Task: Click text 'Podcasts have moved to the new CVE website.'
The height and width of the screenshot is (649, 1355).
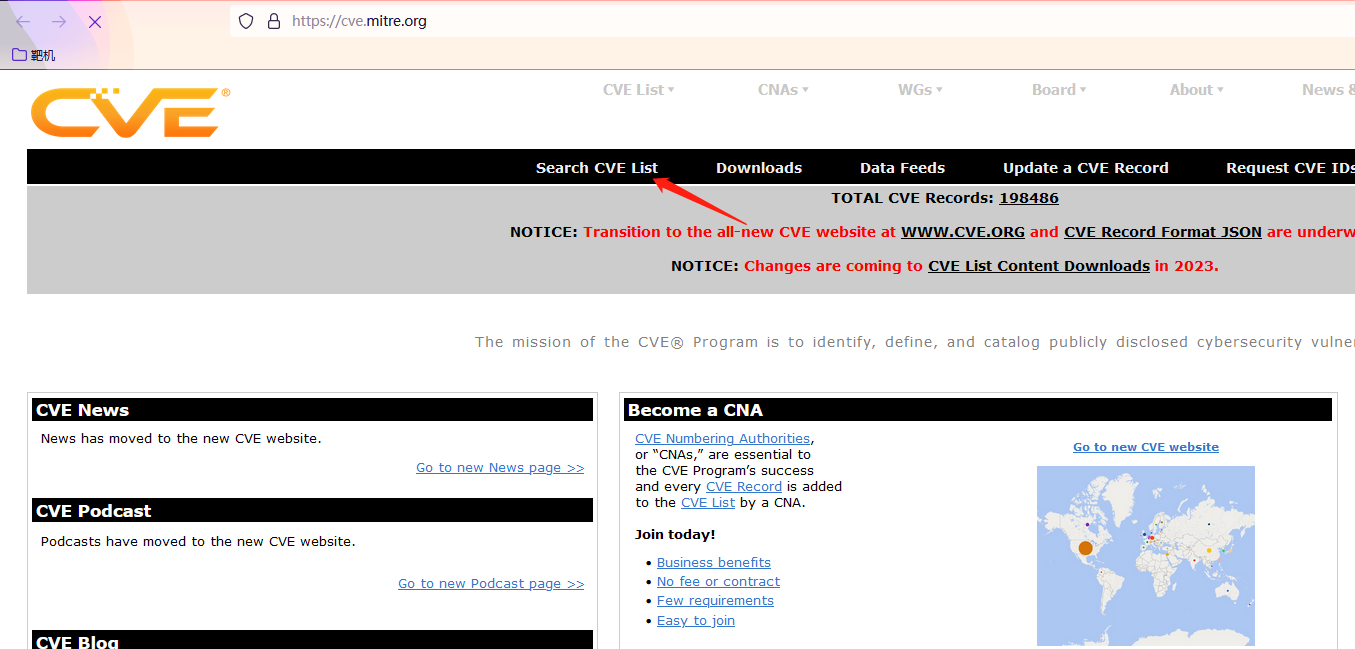Action: [198, 542]
